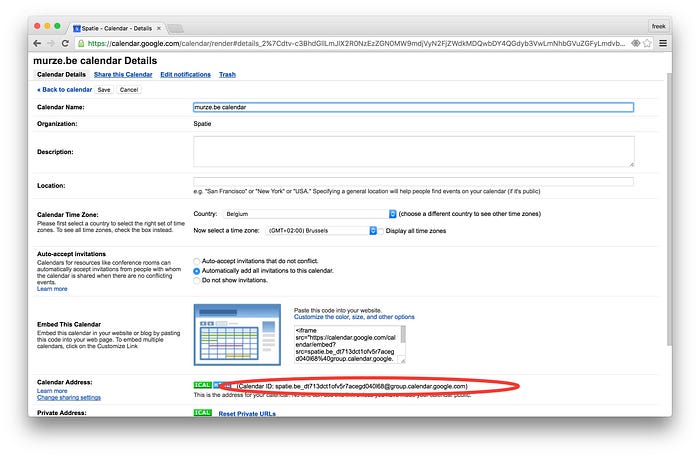Image resolution: width=700 pixels, height=457 pixels.
Task: Select Auto-accept invitations that do not conflict
Action: pos(196,261)
